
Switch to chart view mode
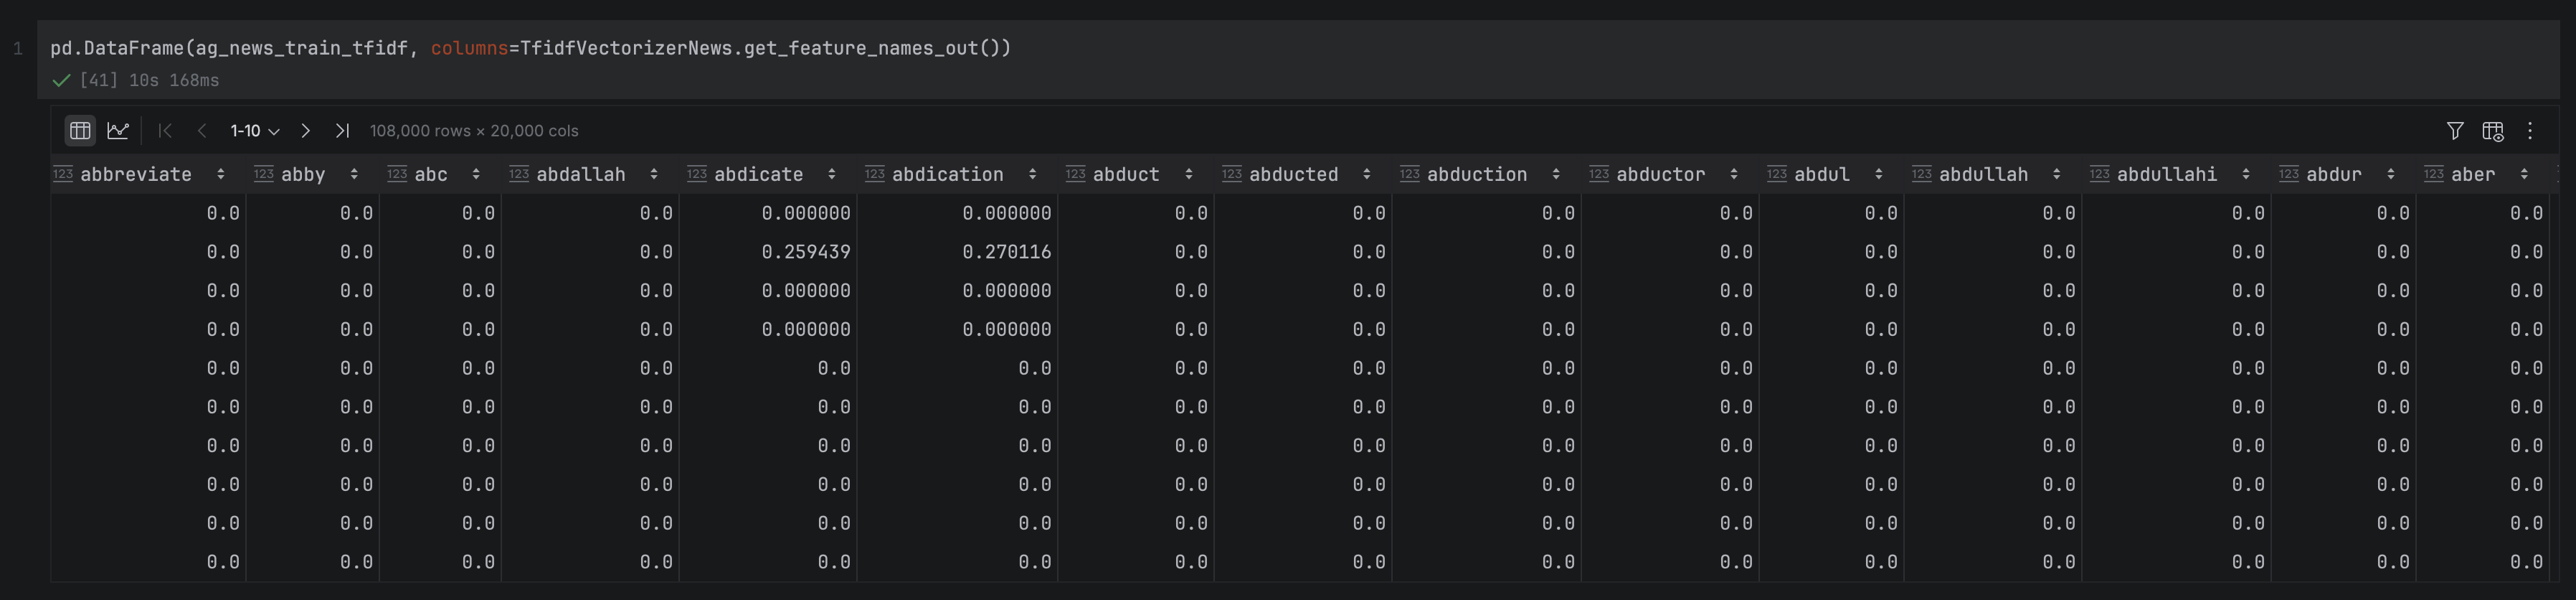click(x=118, y=130)
